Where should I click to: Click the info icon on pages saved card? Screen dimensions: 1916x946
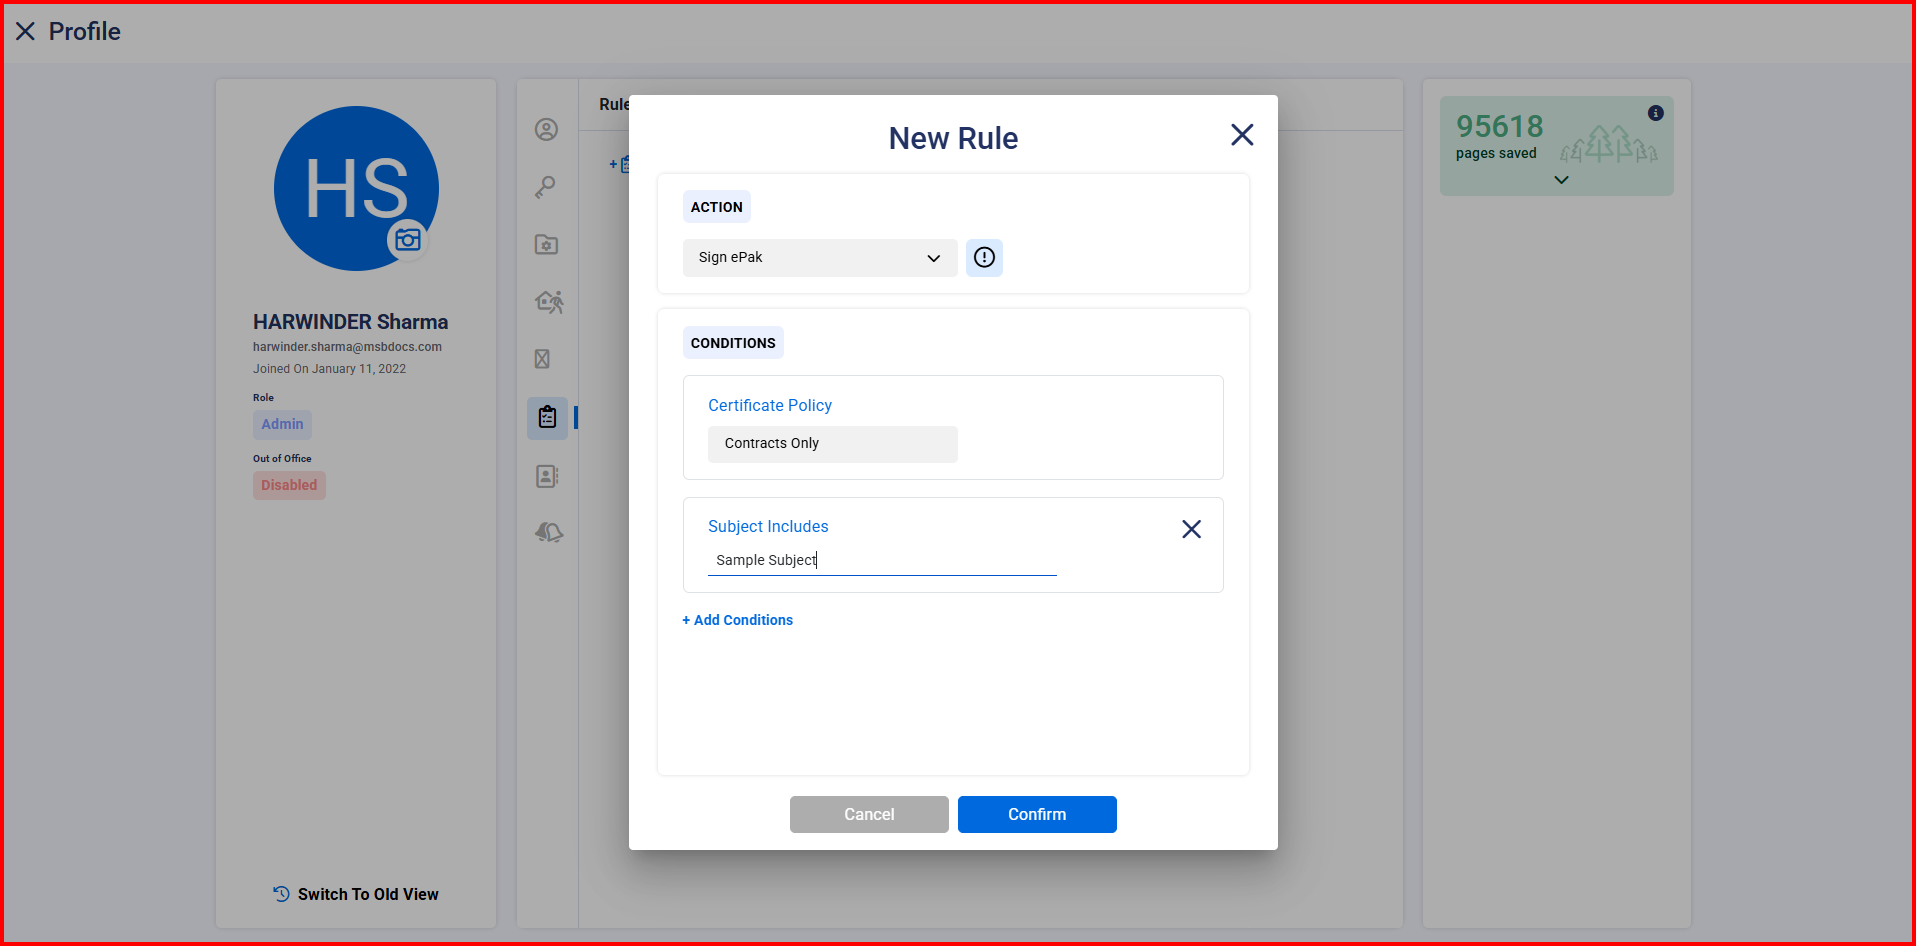[1656, 113]
